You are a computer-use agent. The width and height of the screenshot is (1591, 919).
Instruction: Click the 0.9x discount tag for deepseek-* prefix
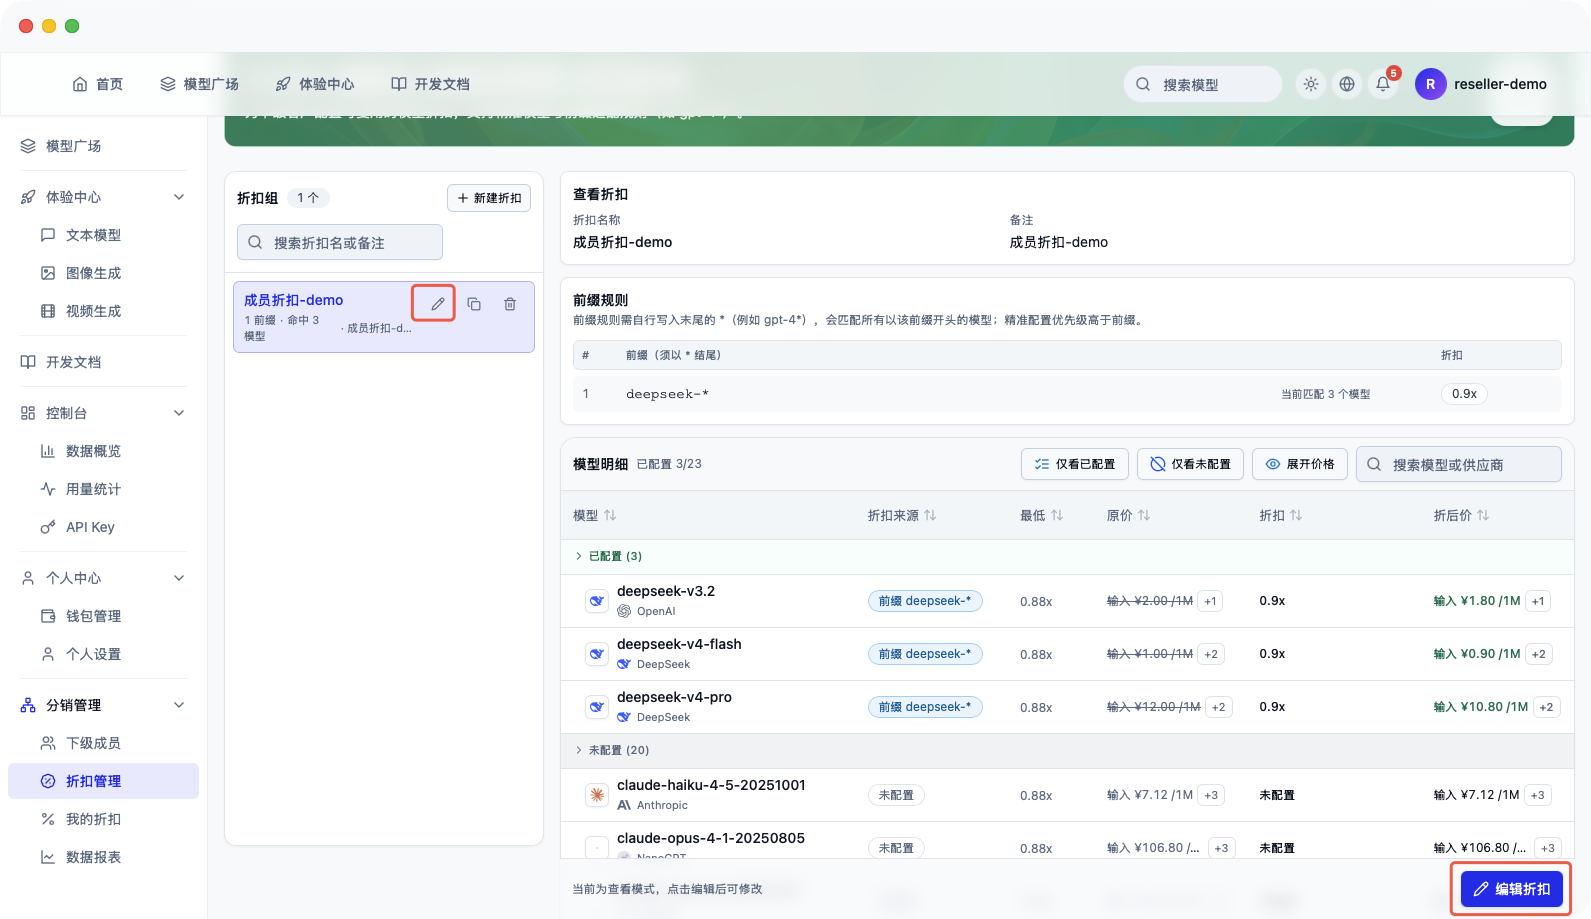pyautogui.click(x=1464, y=394)
